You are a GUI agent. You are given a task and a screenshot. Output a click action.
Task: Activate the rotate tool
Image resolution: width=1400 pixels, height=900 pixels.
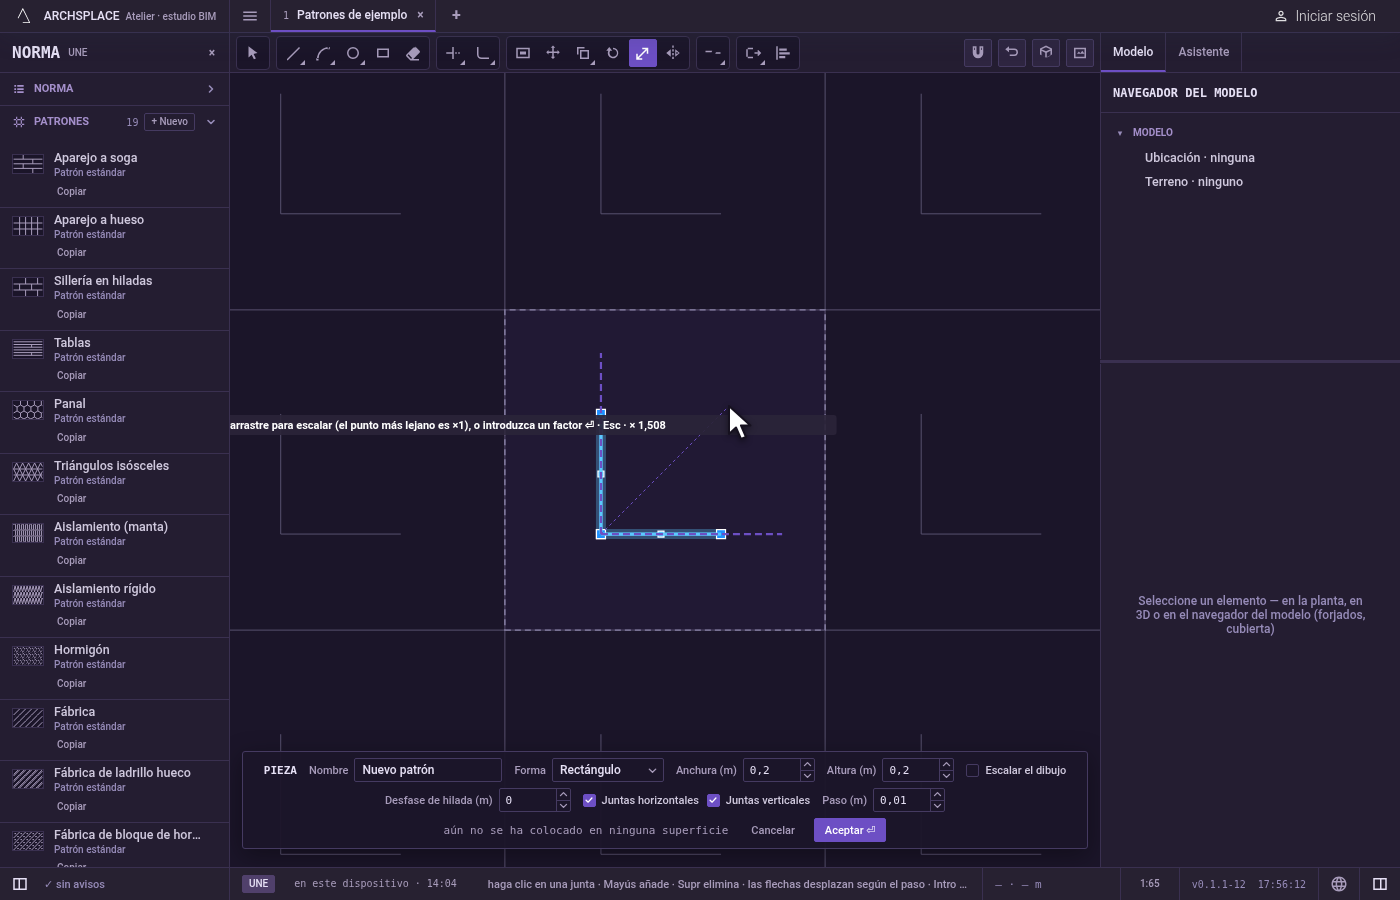[613, 53]
